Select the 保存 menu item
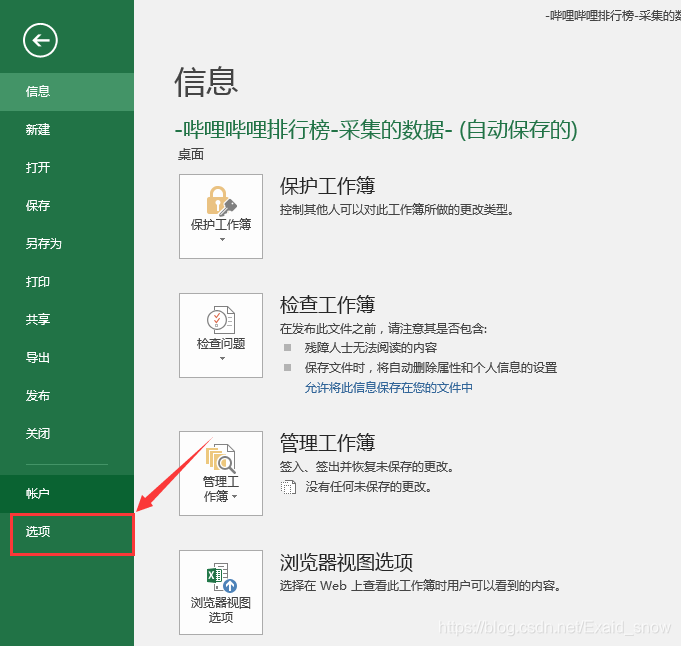The width and height of the screenshot is (681, 646). click(x=67, y=205)
